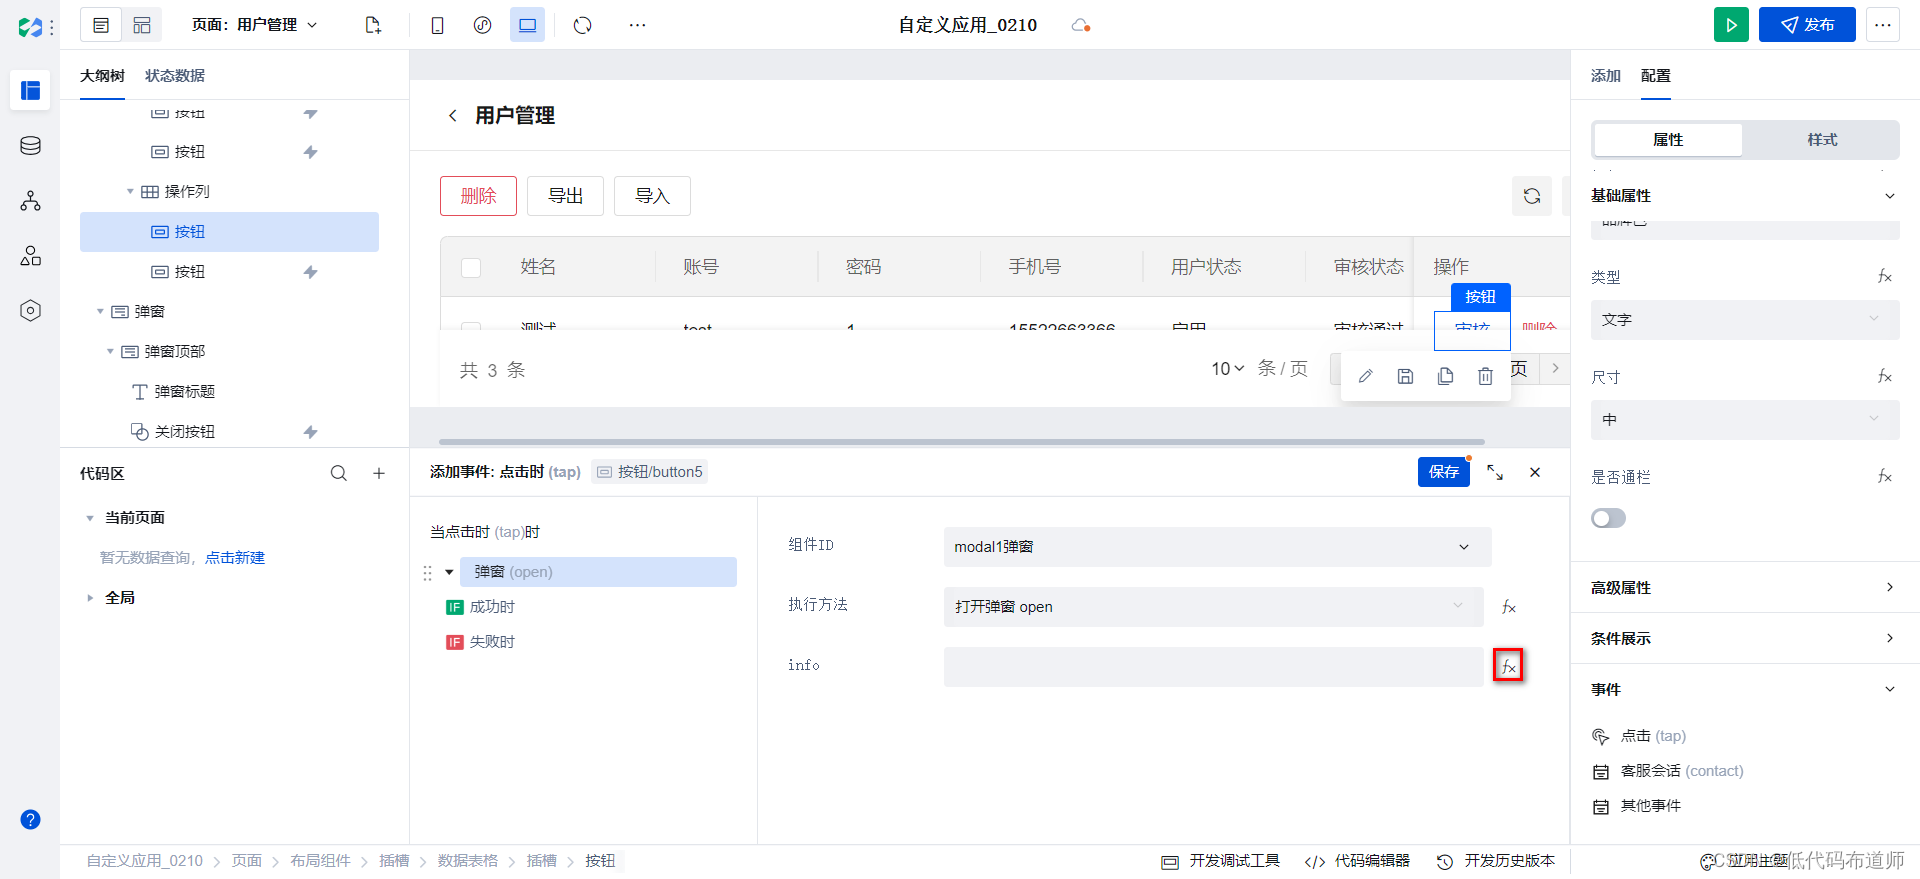Select the 弹窗 (open) action row
The image size is (1920, 879).
[598, 572]
